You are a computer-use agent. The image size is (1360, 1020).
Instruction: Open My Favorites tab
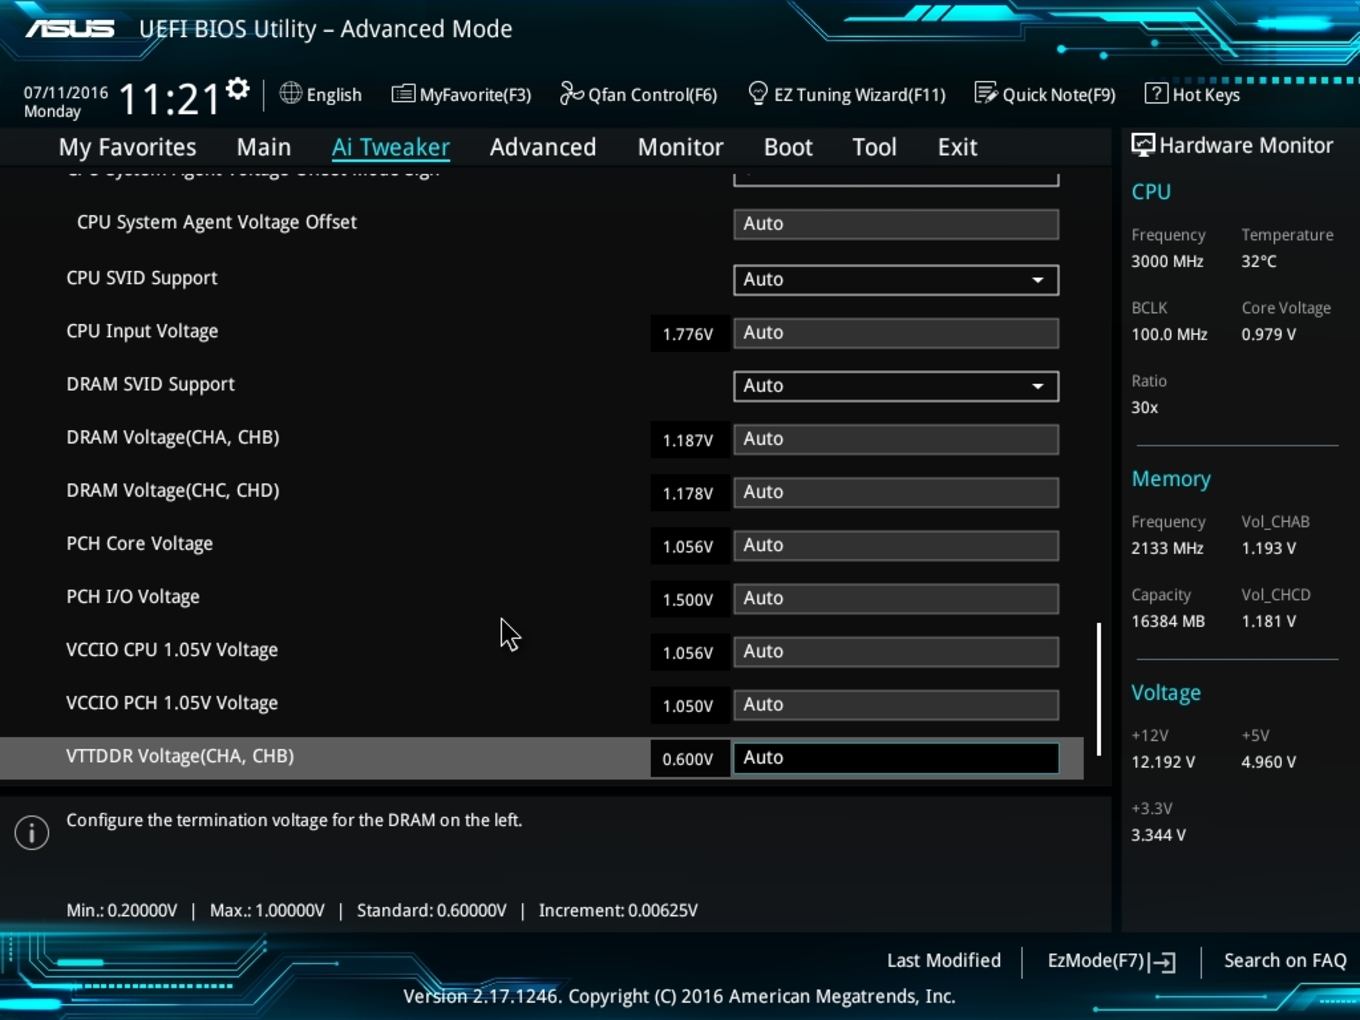point(128,147)
